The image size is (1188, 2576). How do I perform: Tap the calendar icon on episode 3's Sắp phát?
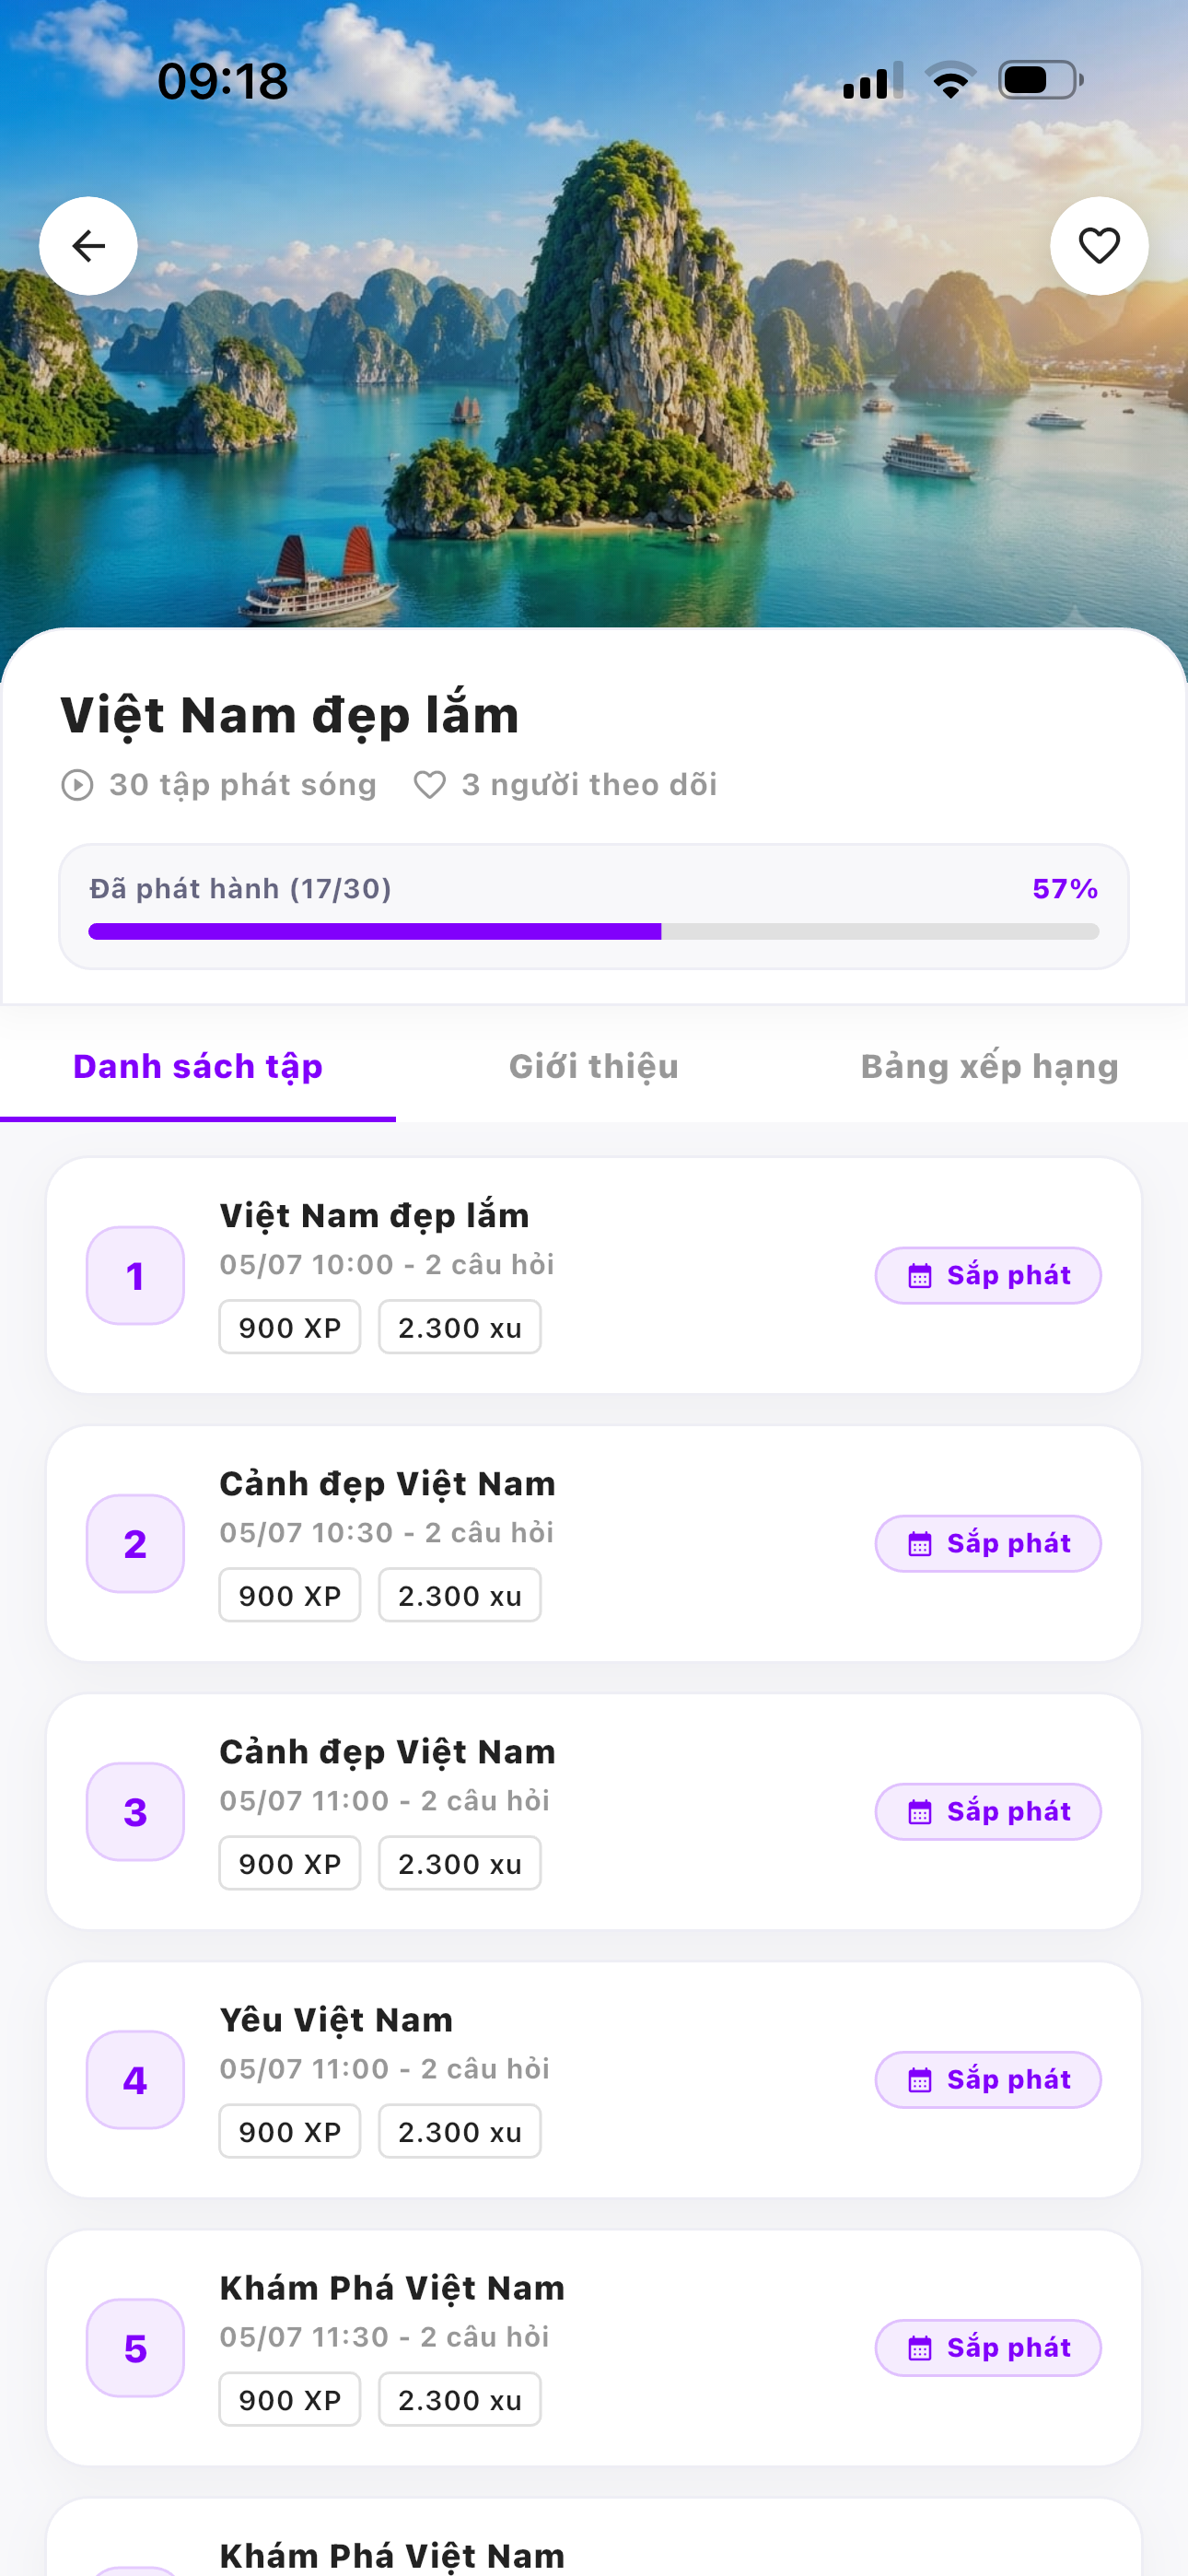920,1812
